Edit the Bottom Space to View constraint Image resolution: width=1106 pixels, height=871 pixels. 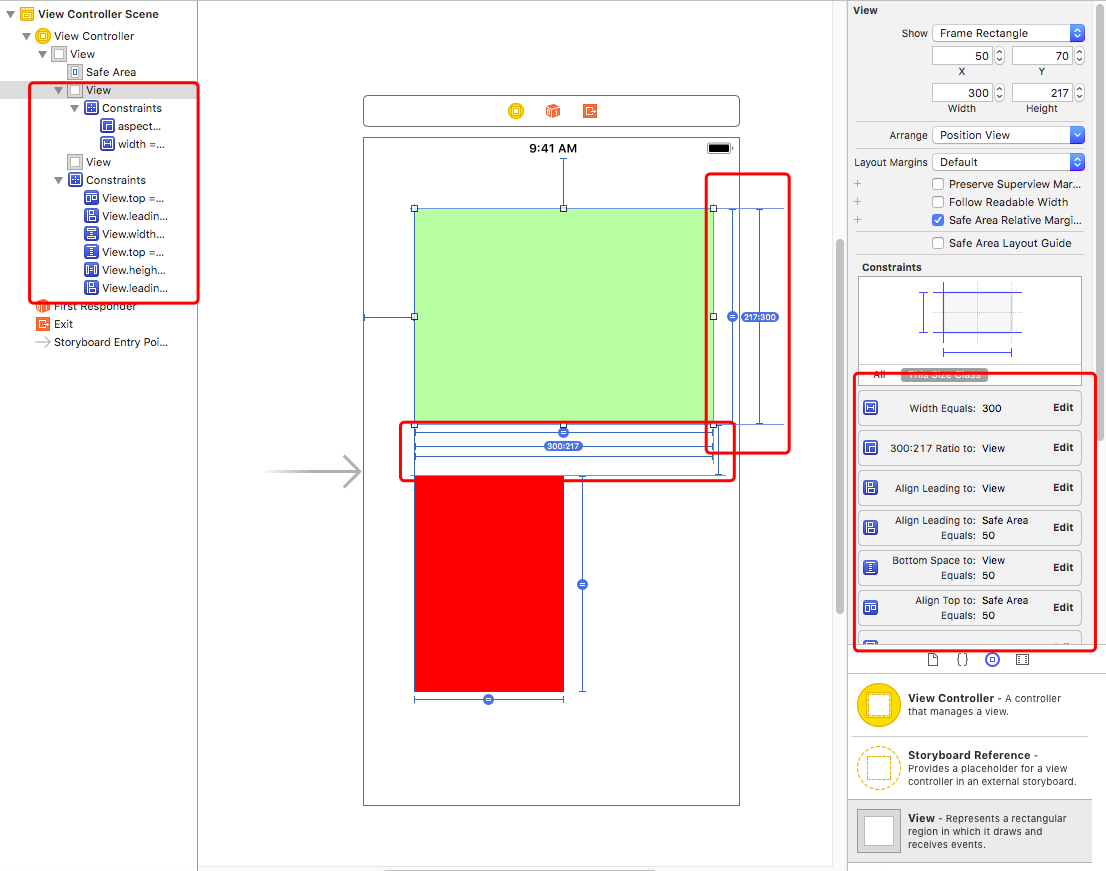pyautogui.click(x=1063, y=568)
